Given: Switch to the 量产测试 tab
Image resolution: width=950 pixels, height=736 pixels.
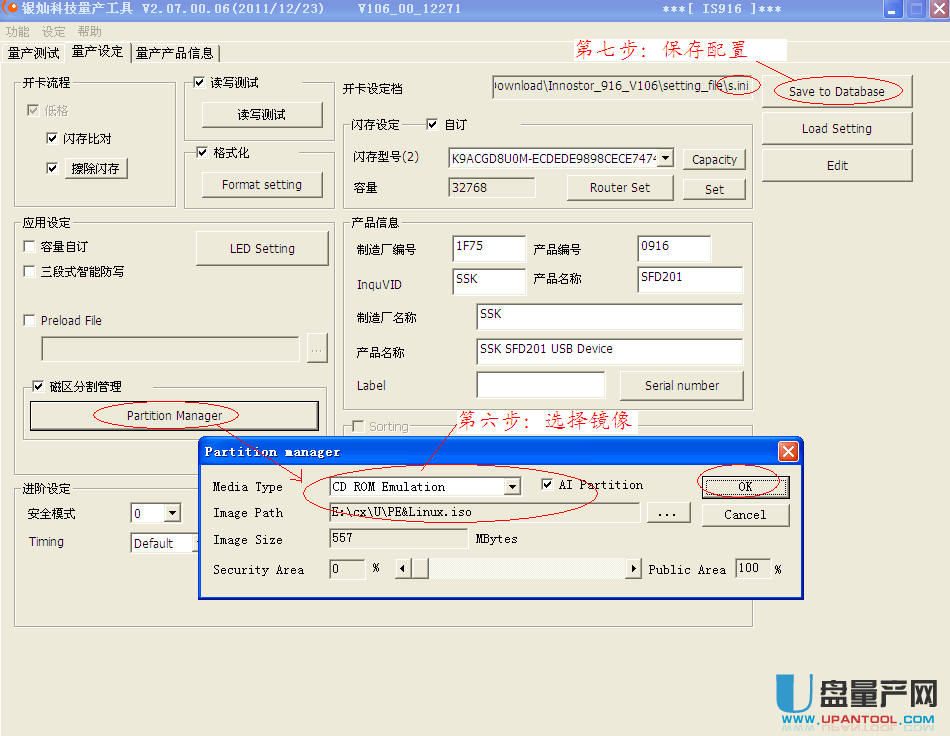Looking at the screenshot, I should [33, 52].
